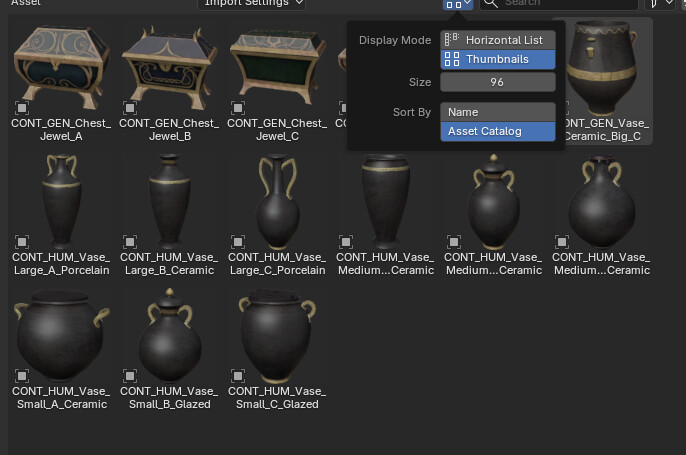Sort assets by Name
The height and width of the screenshot is (455, 686).
click(498, 112)
